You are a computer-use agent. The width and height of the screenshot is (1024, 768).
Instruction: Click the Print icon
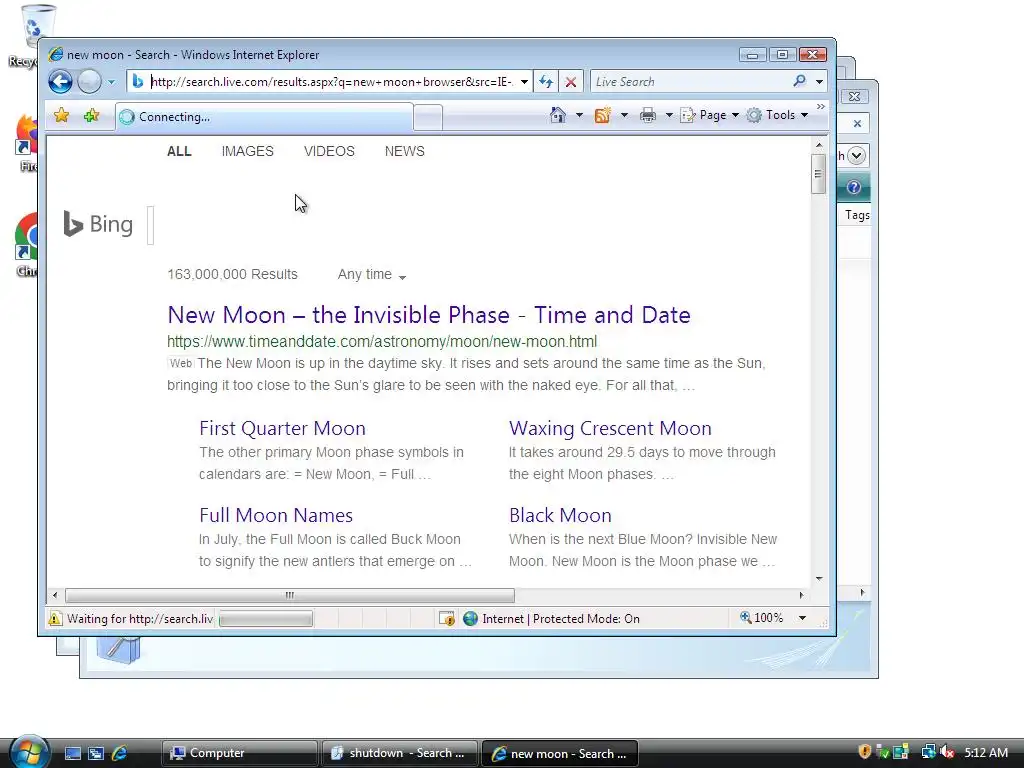coord(648,115)
